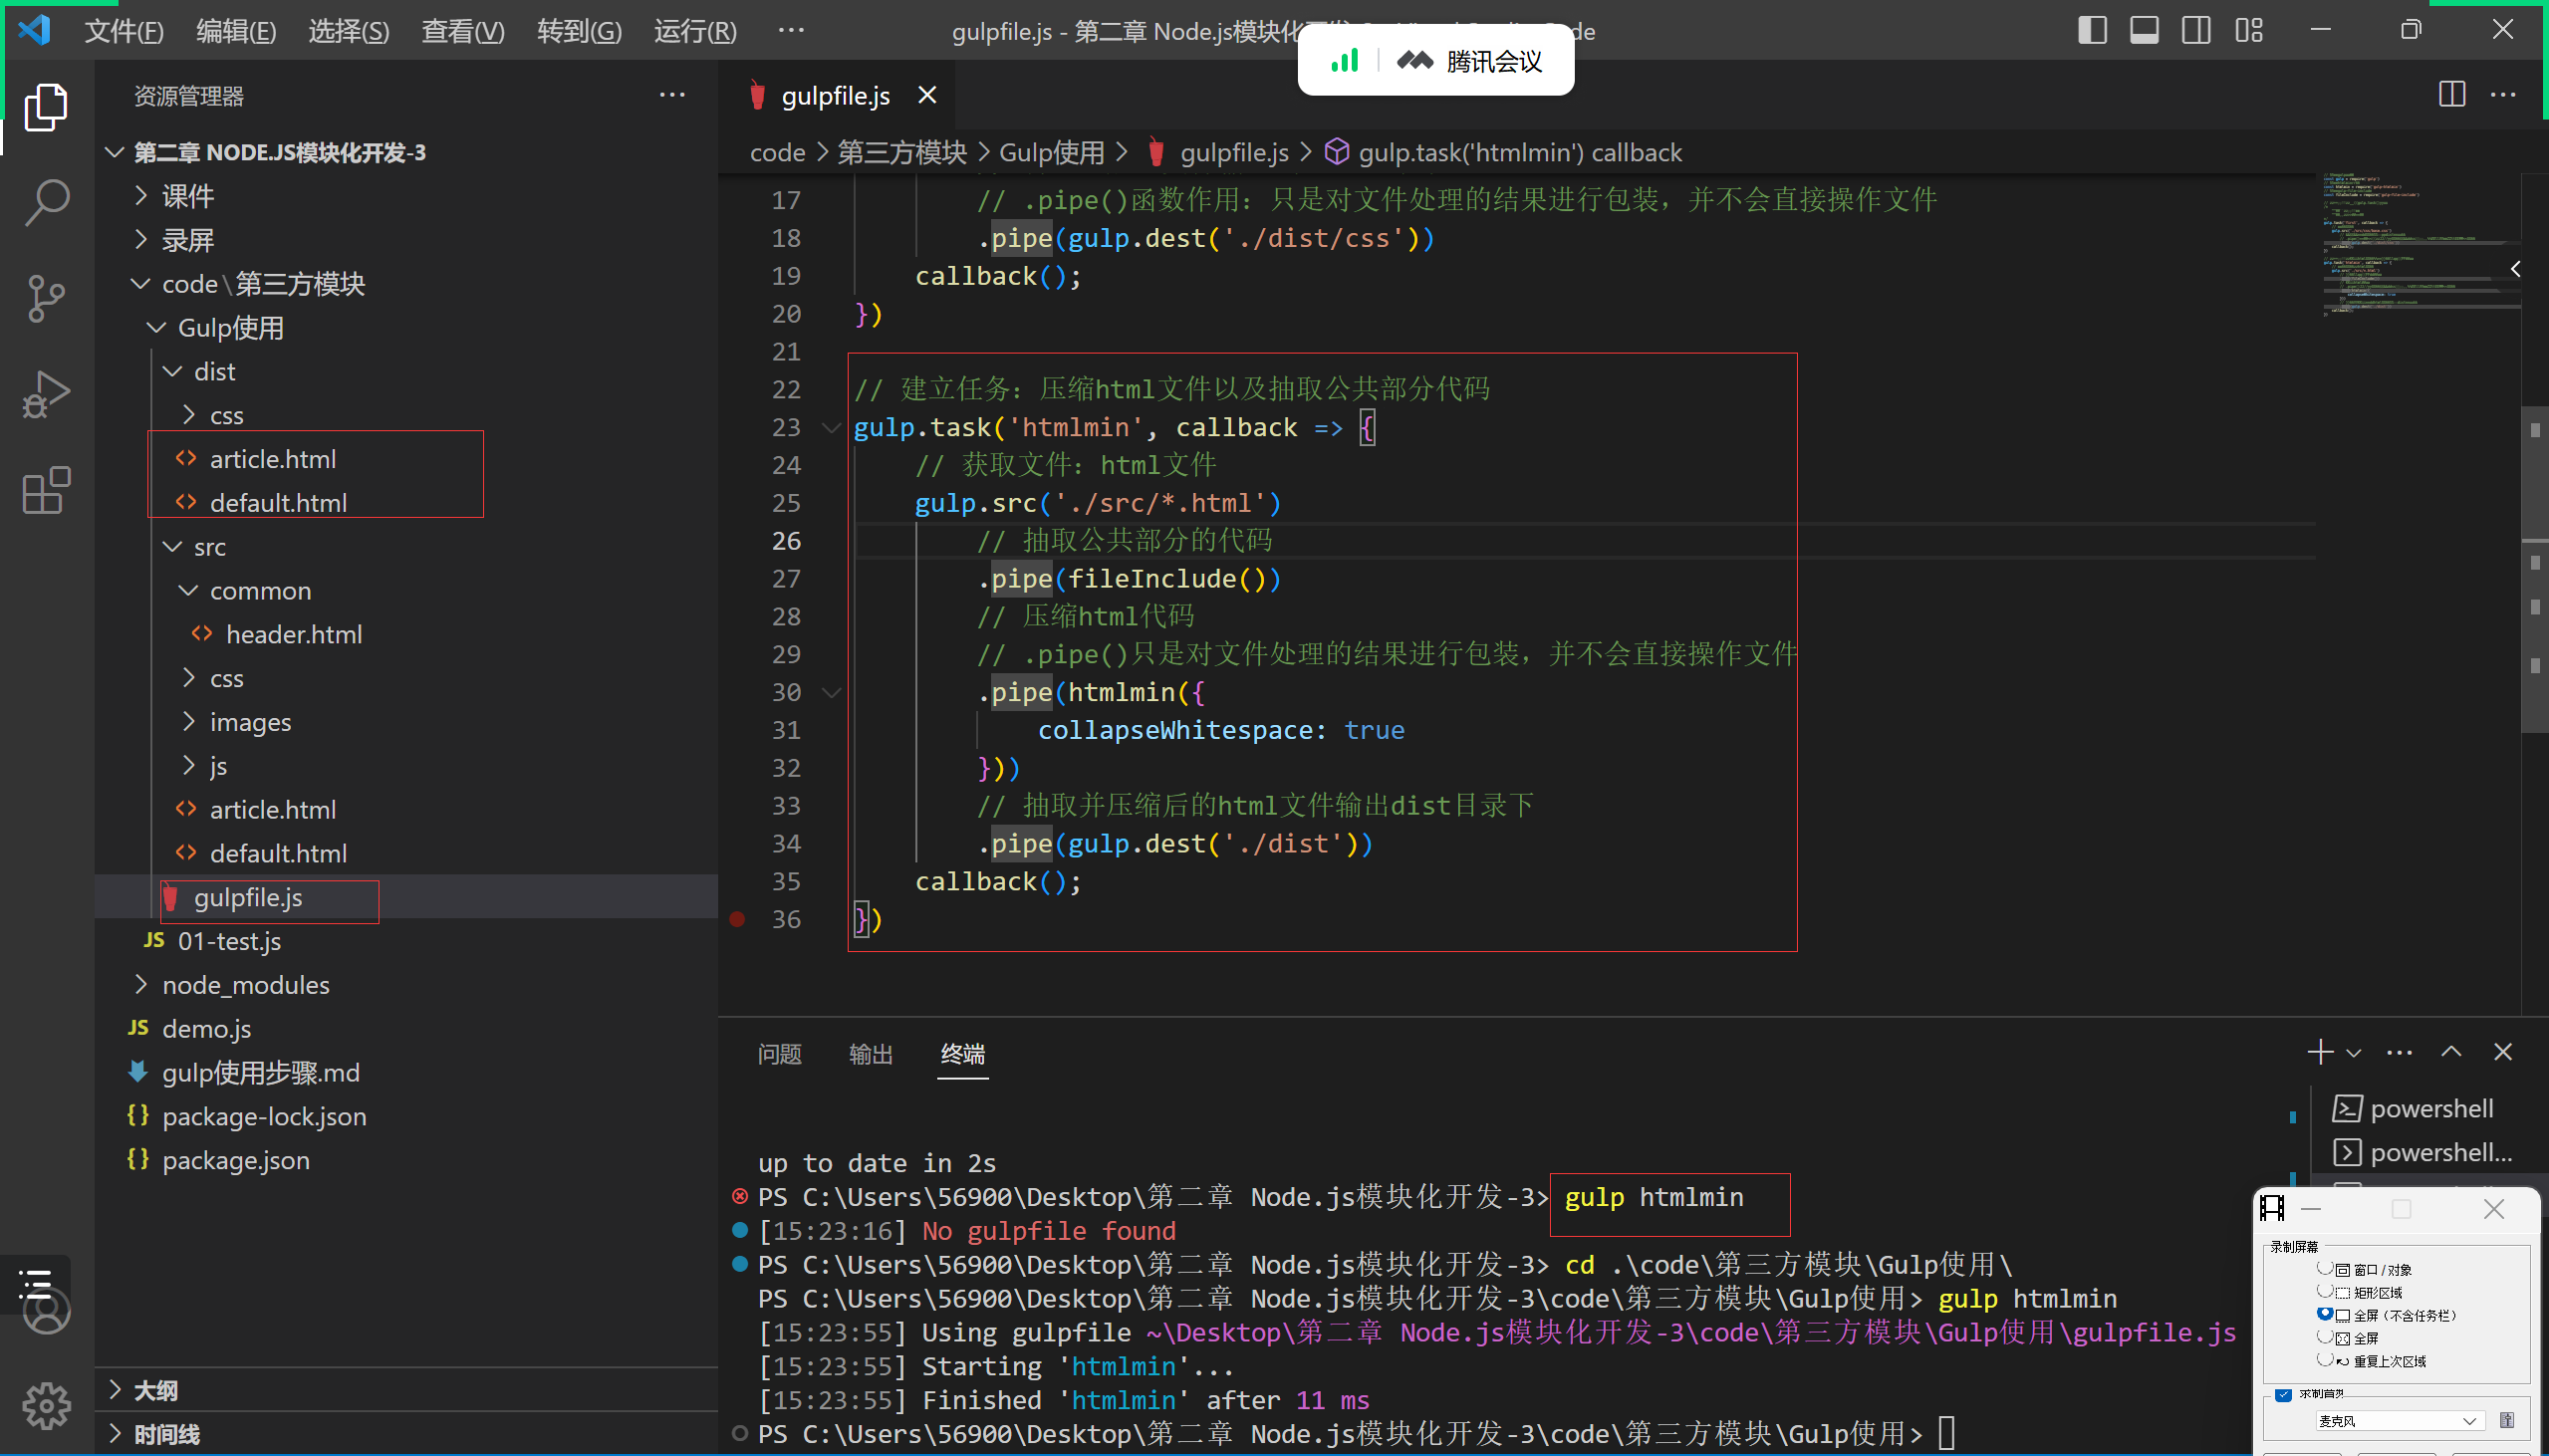Open header.html from the common folder
The image size is (2549, 1456).
pyautogui.click(x=293, y=634)
